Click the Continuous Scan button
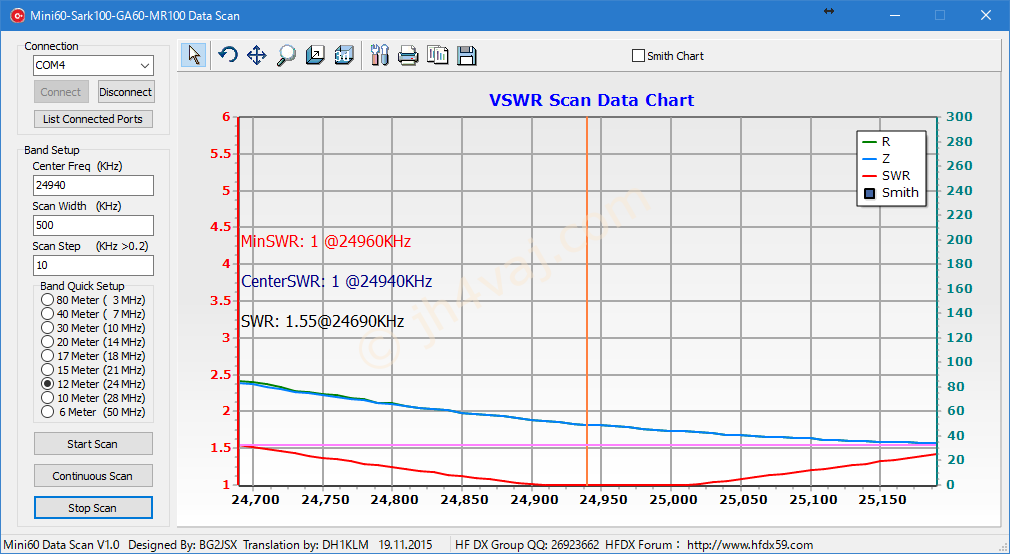The width and height of the screenshot is (1010, 554). pyautogui.click(x=93, y=475)
